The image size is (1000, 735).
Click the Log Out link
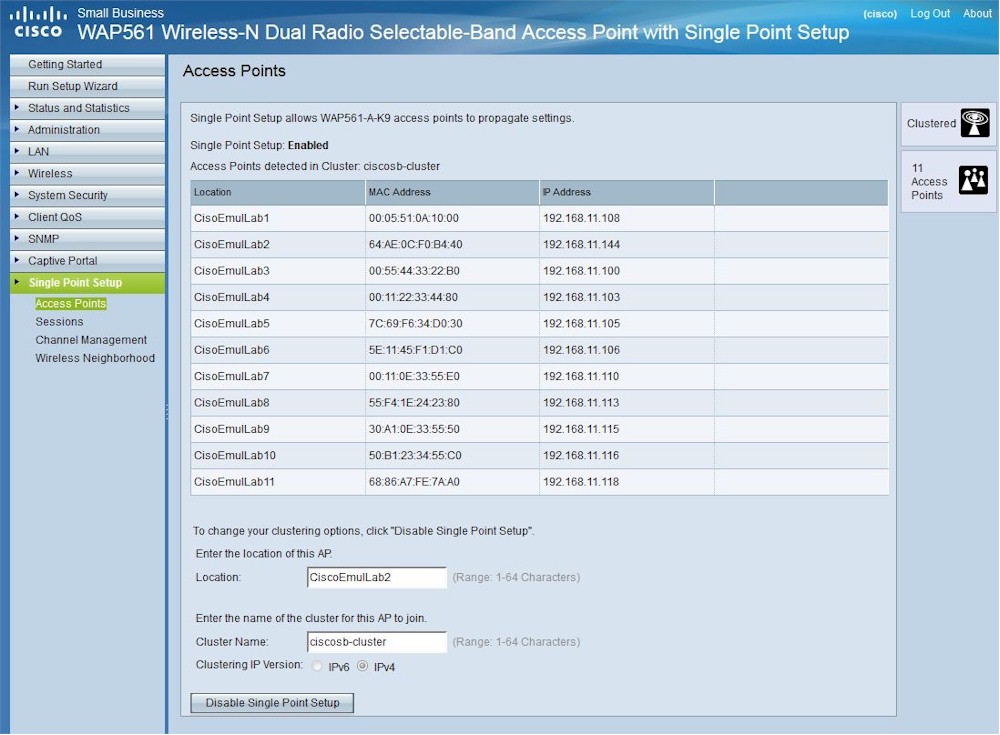click(x=930, y=13)
